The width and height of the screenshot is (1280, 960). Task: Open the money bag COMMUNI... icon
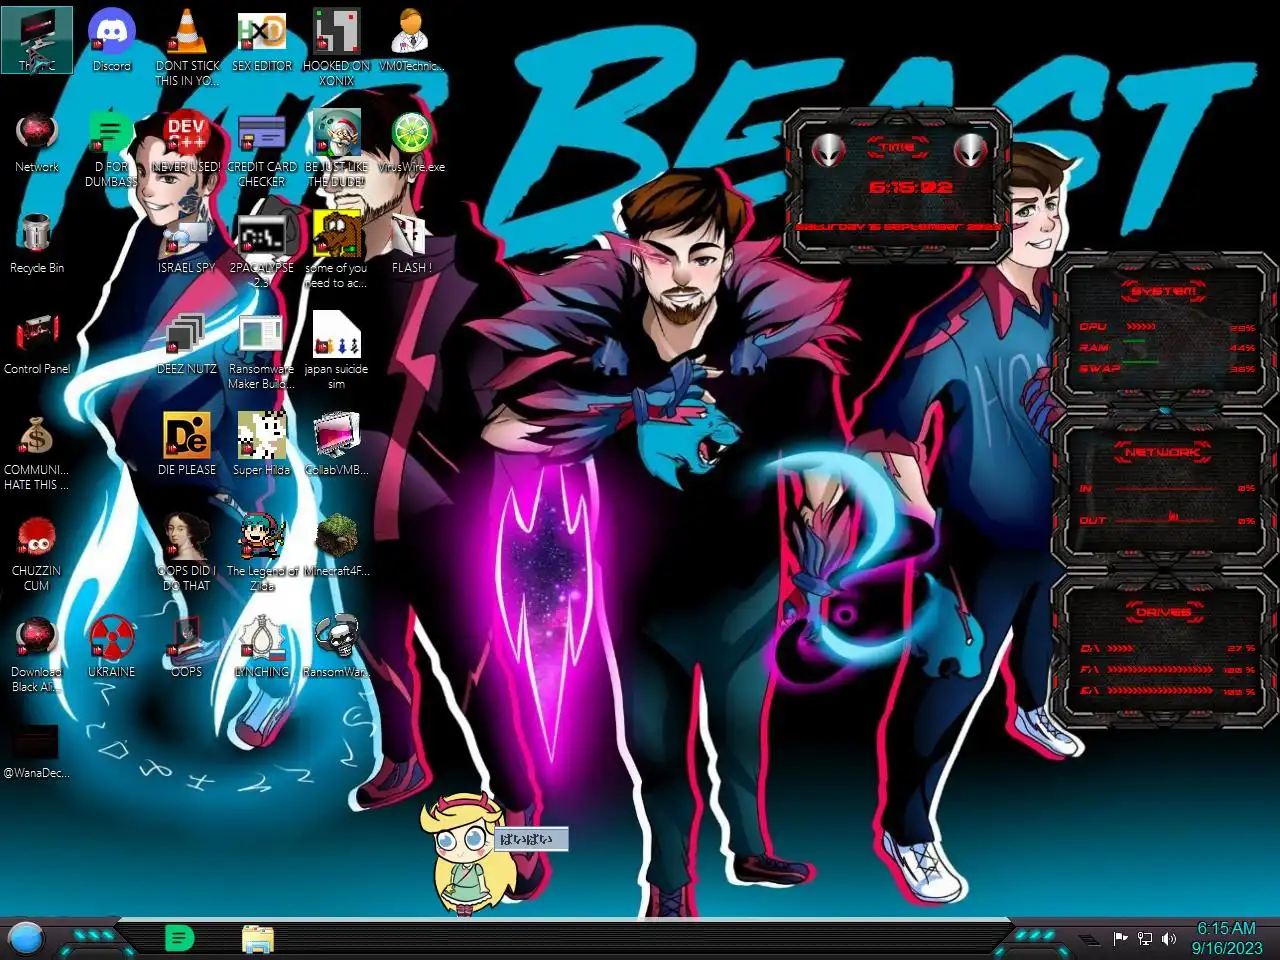pyautogui.click(x=37, y=451)
